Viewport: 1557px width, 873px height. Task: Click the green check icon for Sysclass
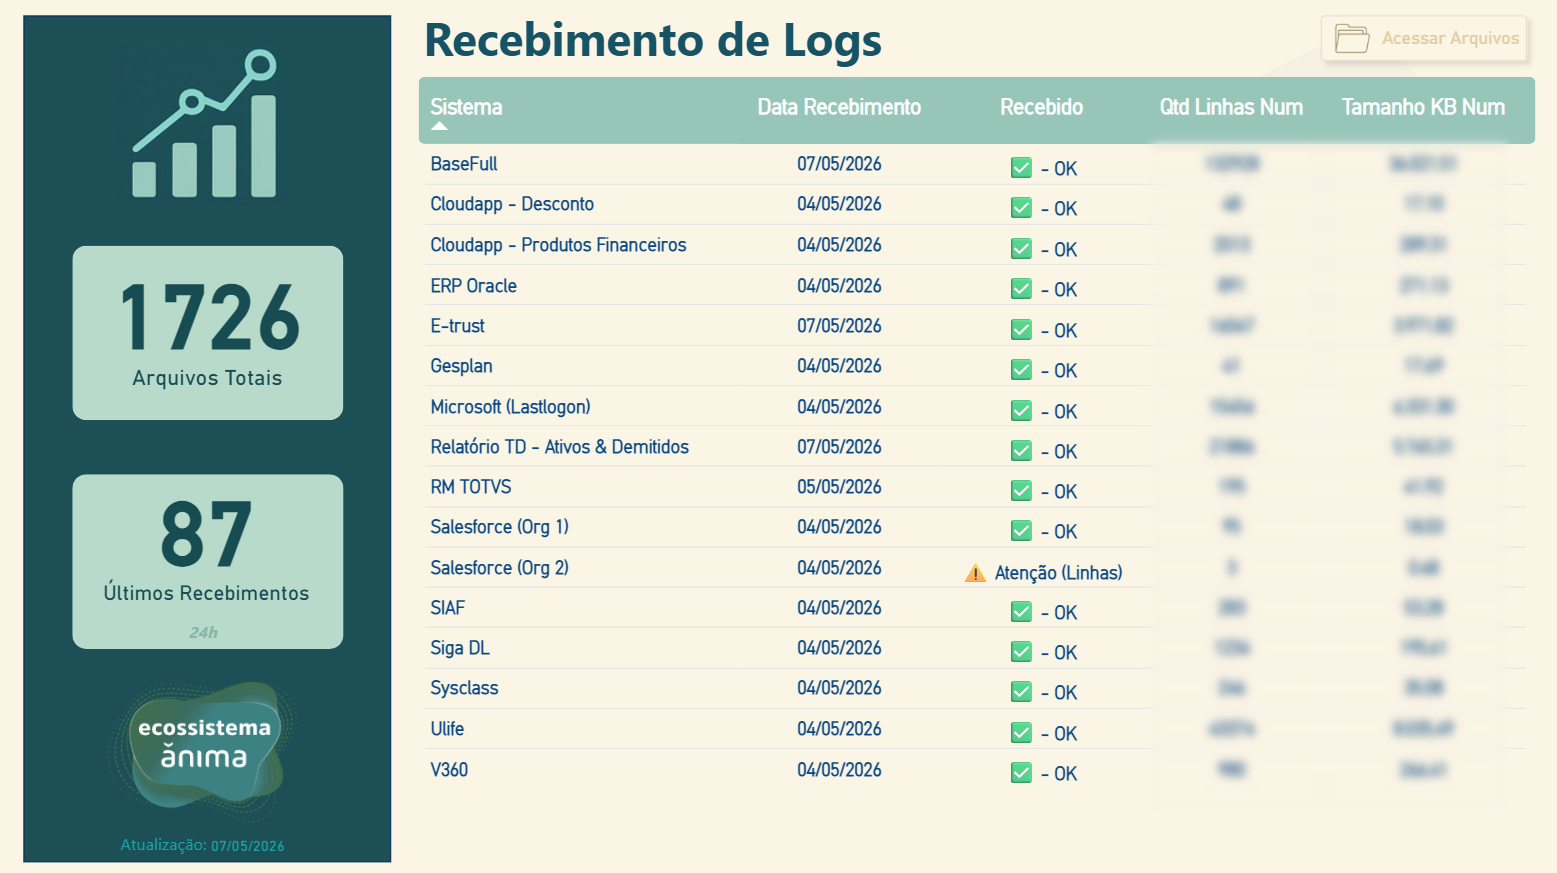tap(1021, 692)
